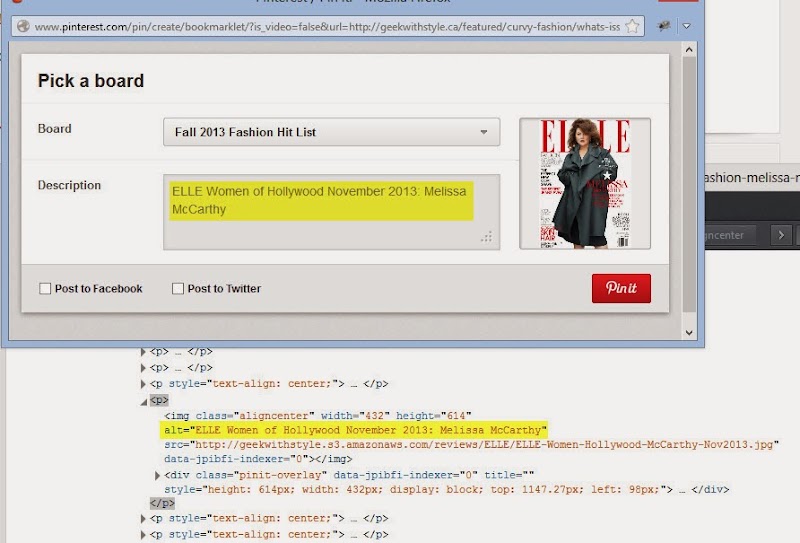Click the globe site identity icon

(23, 26)
